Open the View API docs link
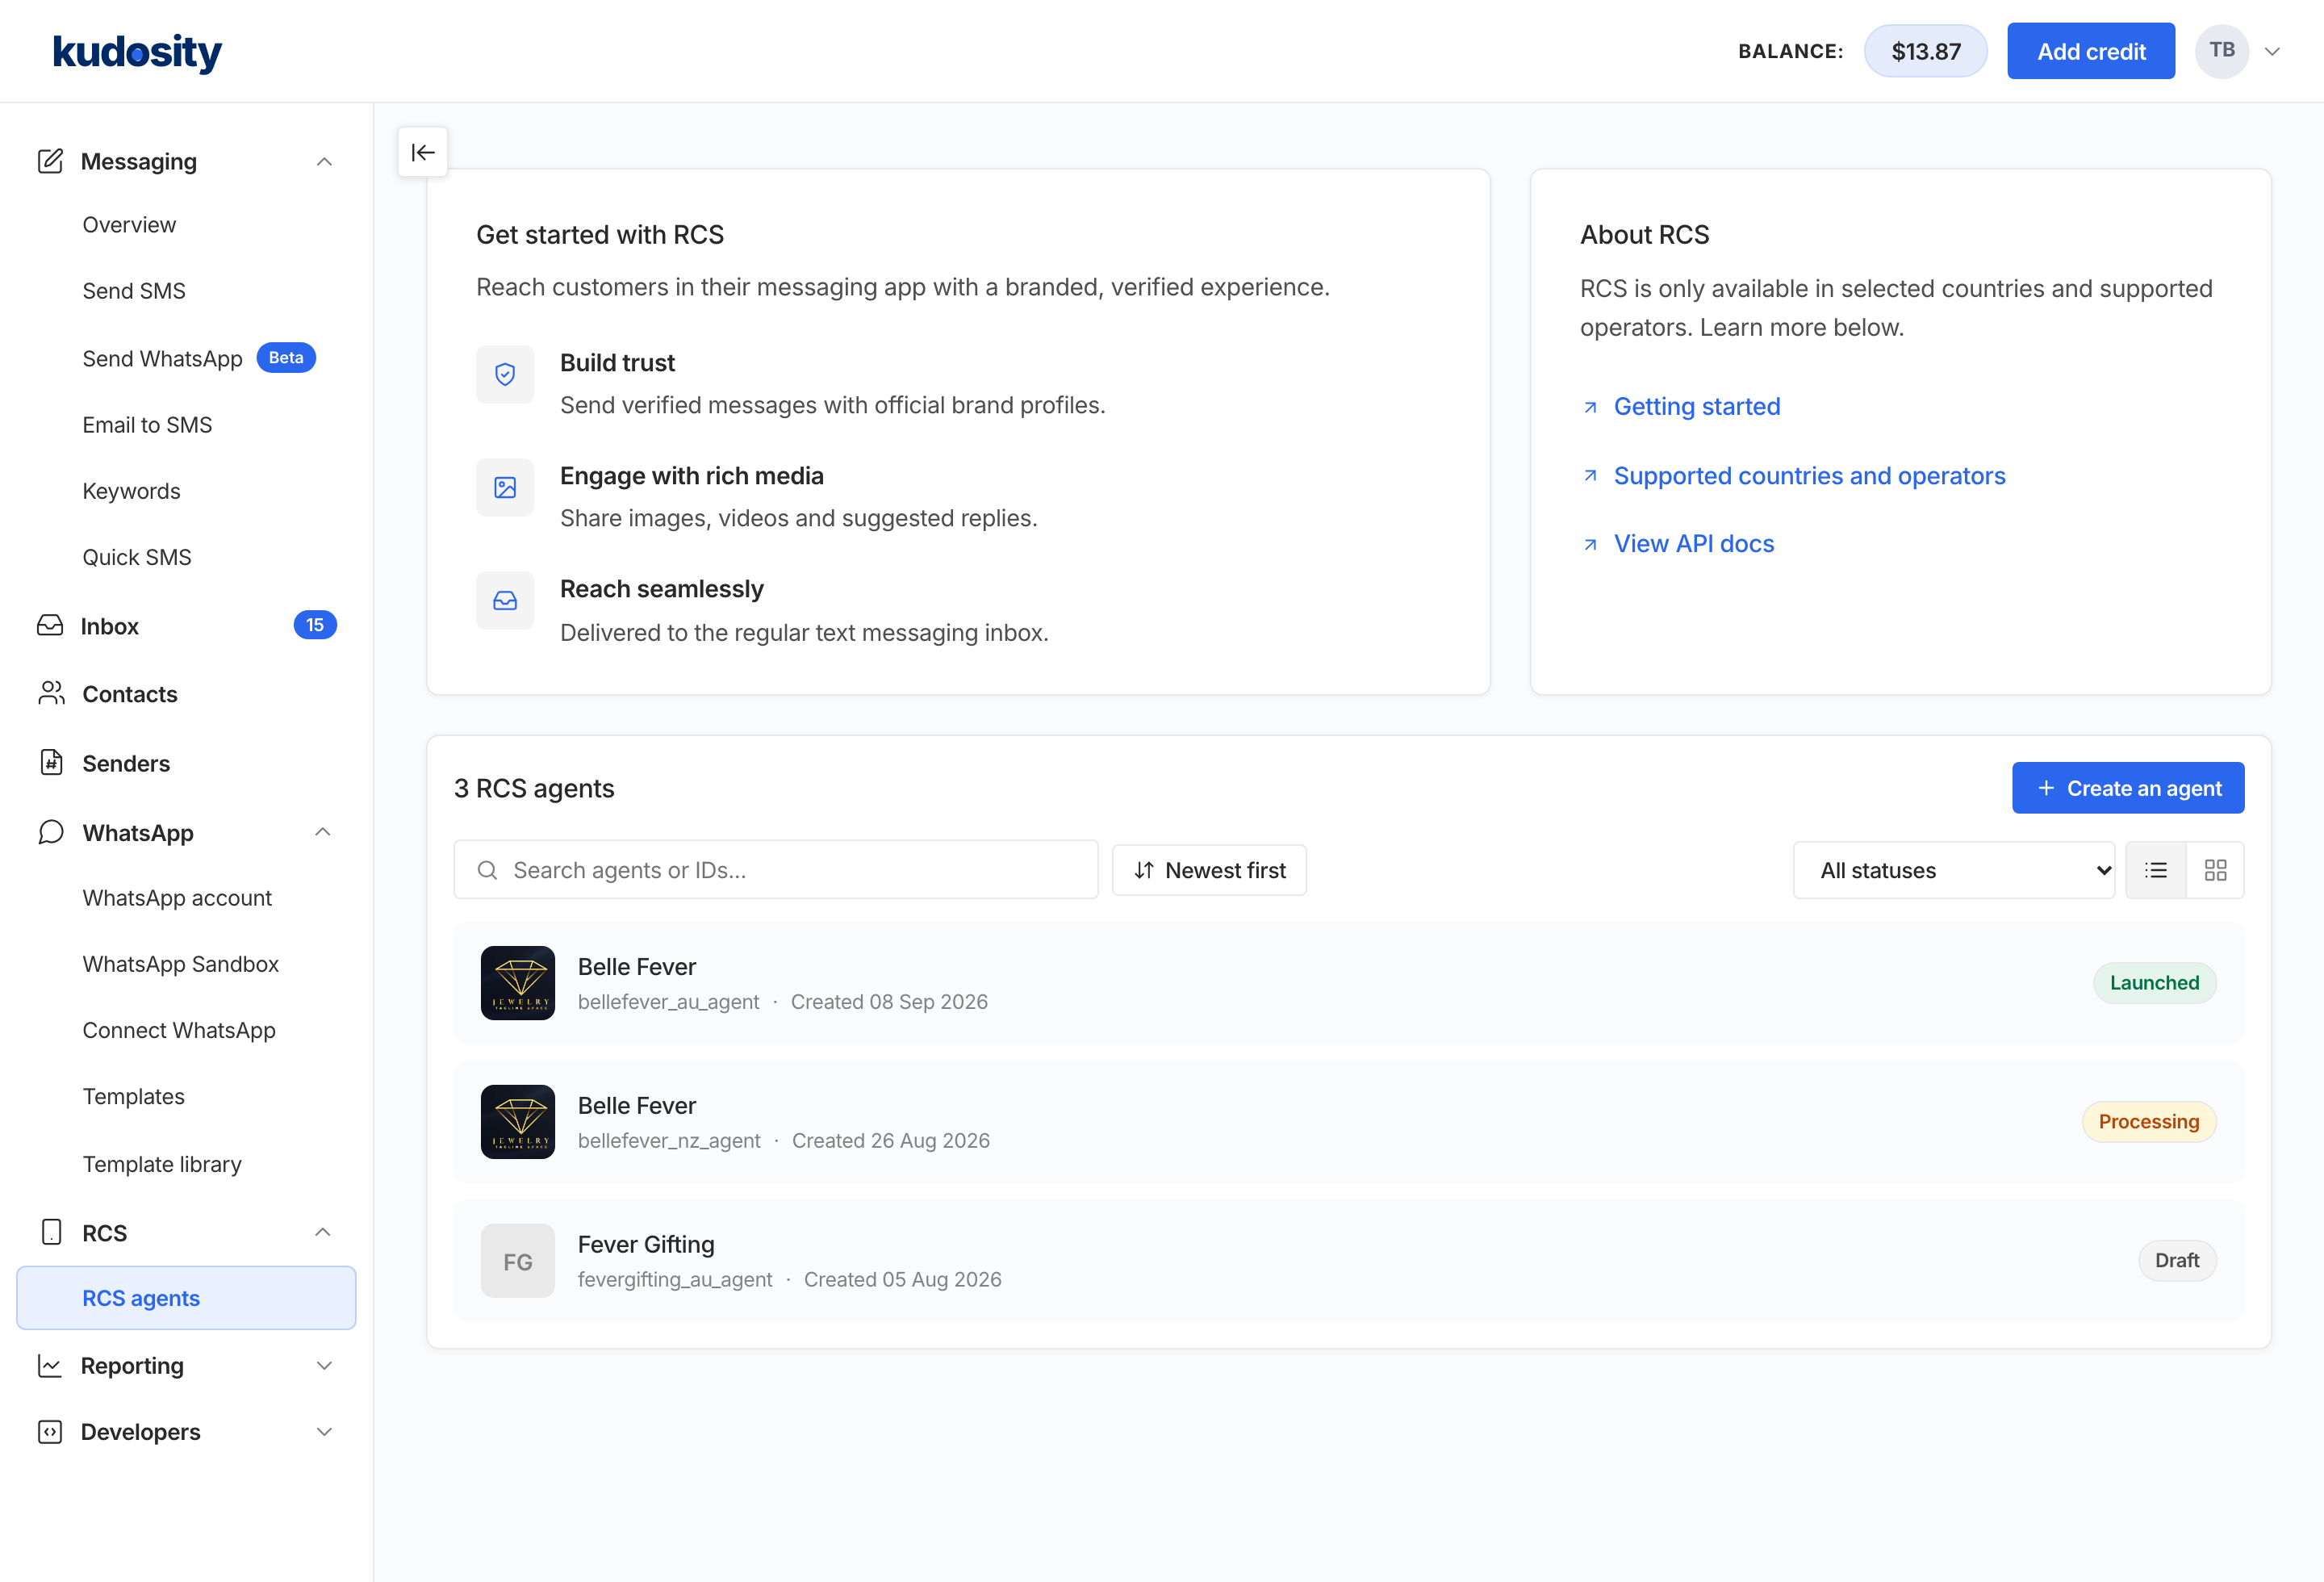 pyautogui.click(x=1694, y=544)
